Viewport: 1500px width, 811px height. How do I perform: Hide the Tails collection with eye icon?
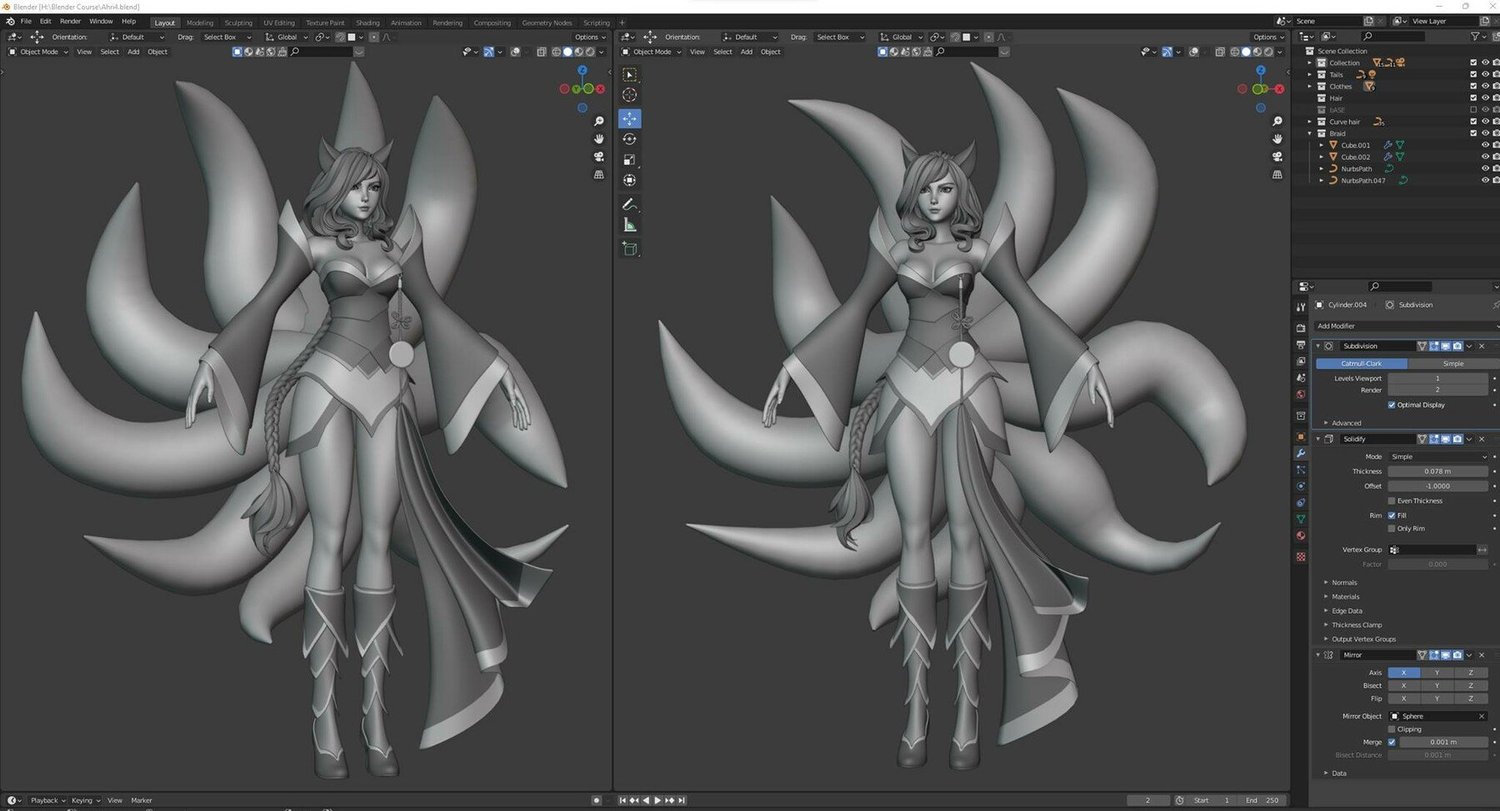coord(1485,74)
